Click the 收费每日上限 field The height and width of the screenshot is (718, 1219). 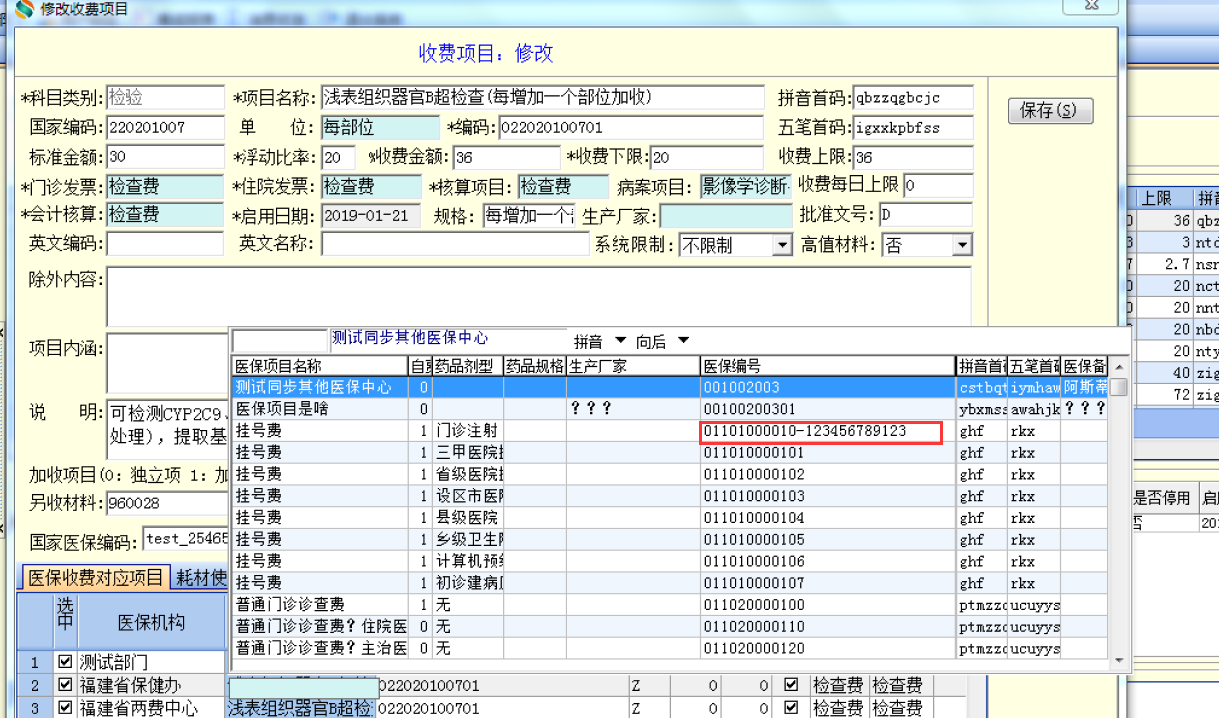tap(938, 185)
